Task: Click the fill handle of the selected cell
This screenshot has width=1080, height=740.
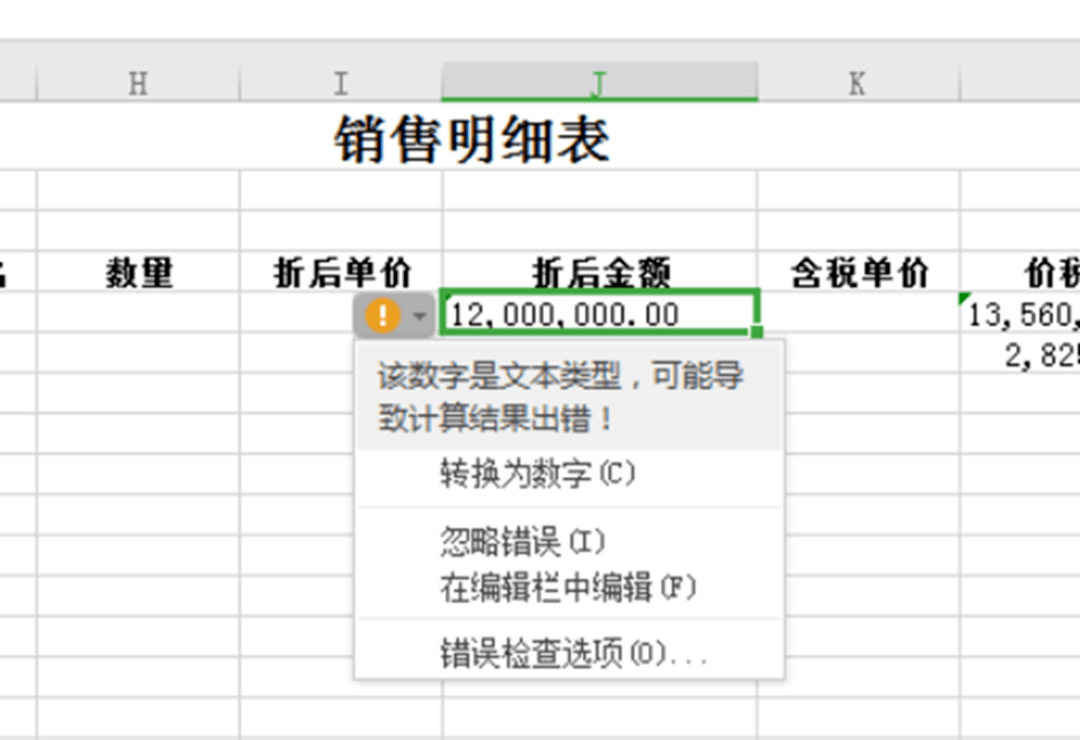Action: tap(756, 332)
